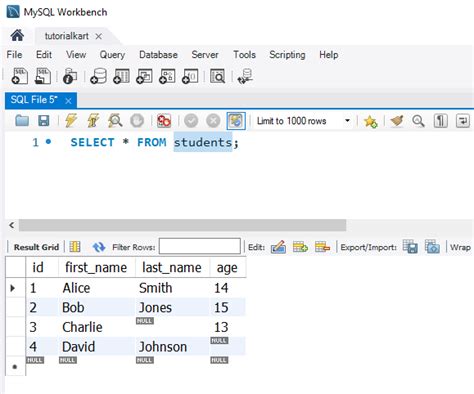
Task: Select the first_name column header
Action: click(x=97, y=267)
